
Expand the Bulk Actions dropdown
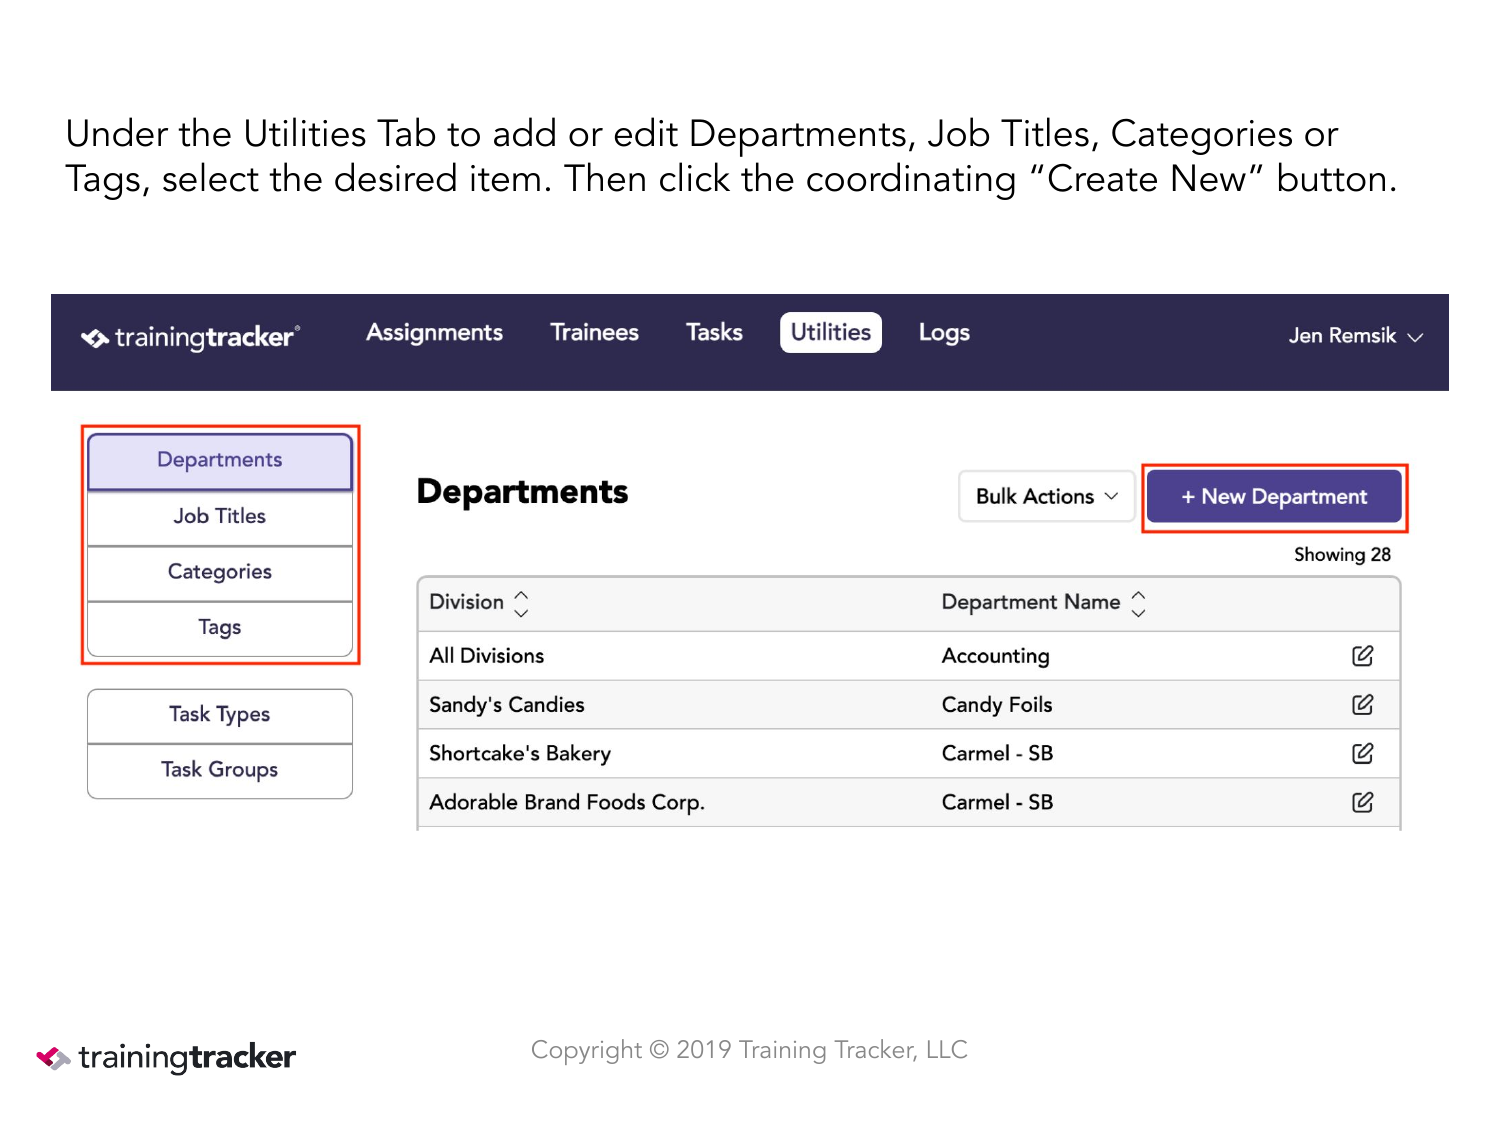click(1046, 497)
